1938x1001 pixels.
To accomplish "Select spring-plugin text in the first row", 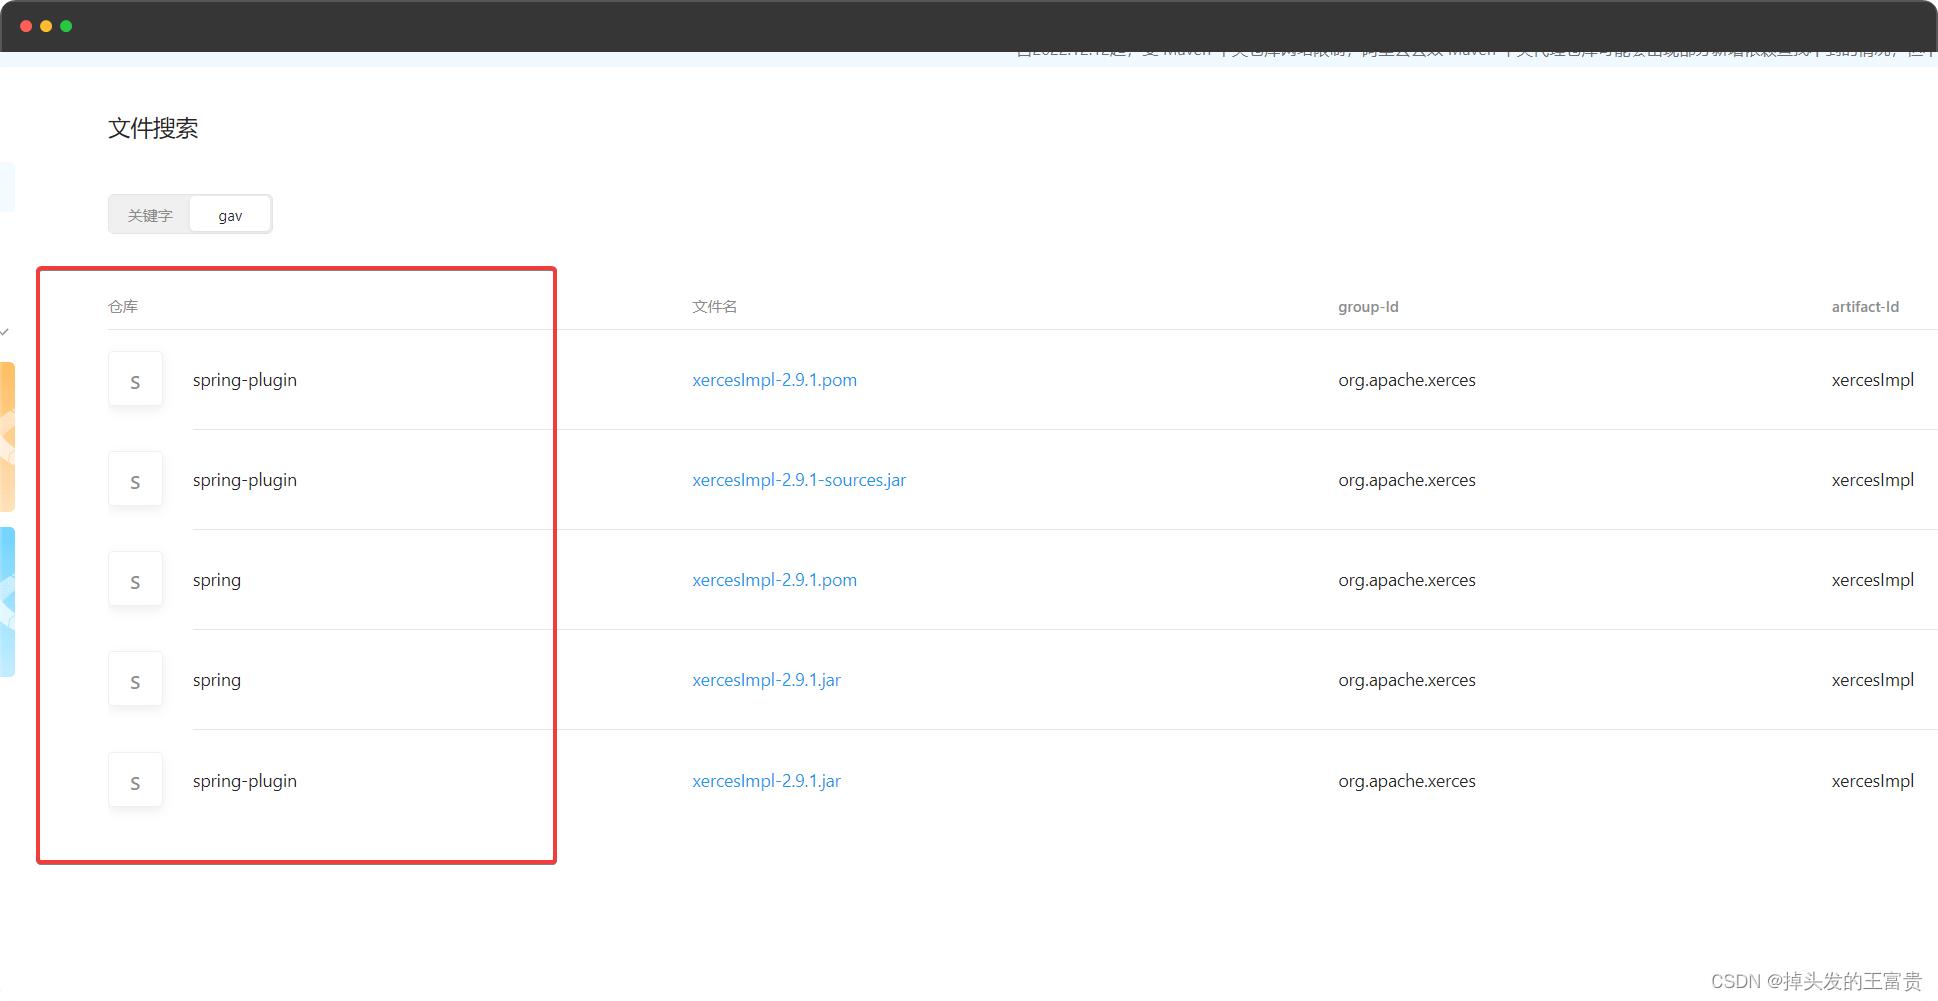I will click(245, 380).
